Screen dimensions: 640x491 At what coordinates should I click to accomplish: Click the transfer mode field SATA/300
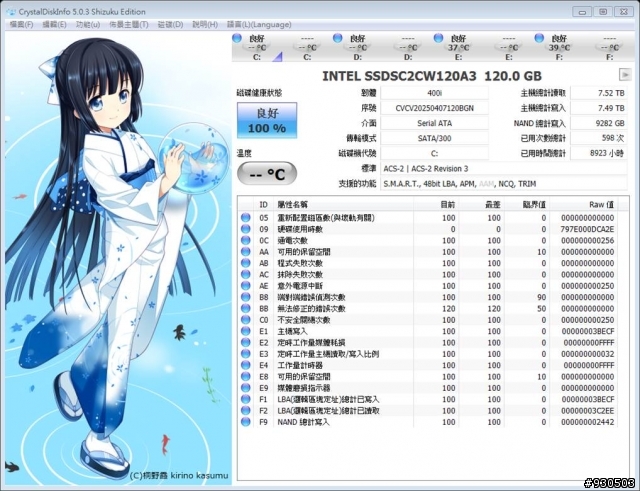pos(434,138)
